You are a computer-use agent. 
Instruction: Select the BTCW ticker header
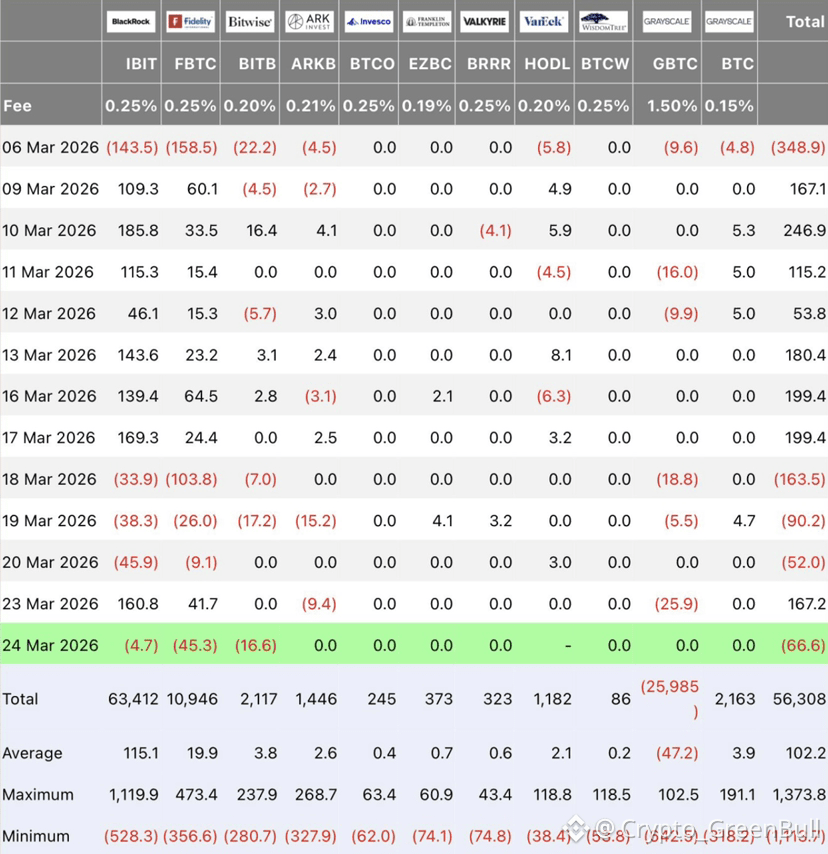point(605,64)
